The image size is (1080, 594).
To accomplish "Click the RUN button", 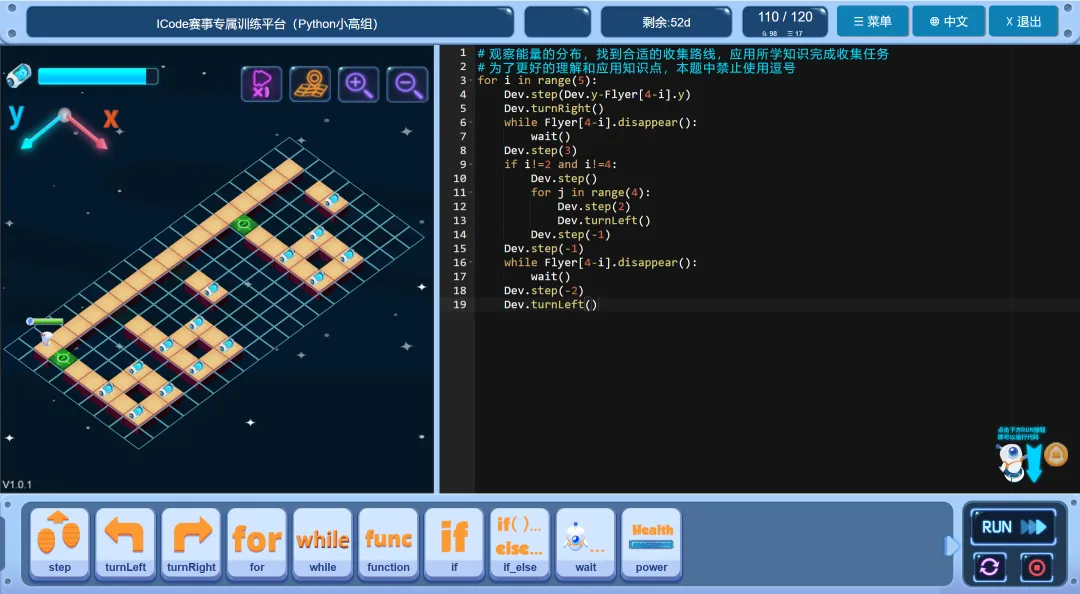I will 1013,527.
